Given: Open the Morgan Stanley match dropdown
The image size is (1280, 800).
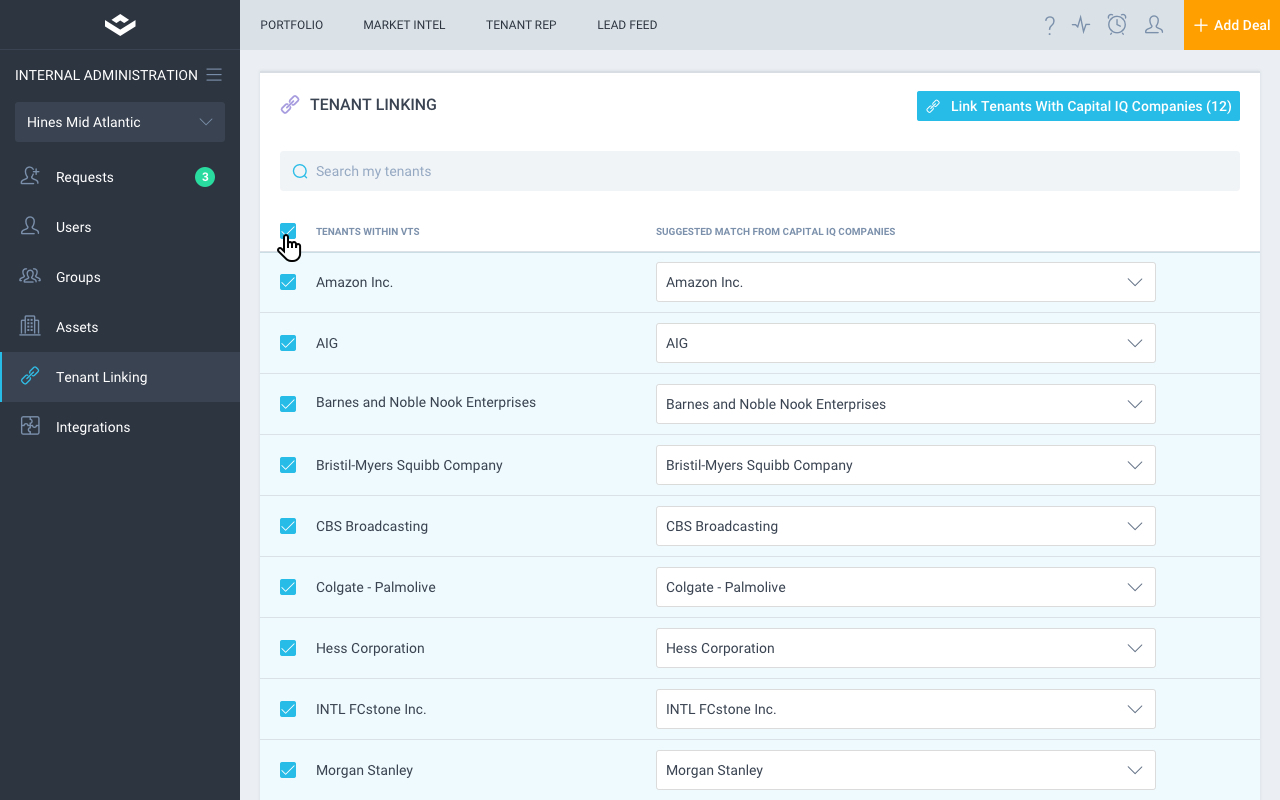Looking at the screenshot, I should pos(905,770).
